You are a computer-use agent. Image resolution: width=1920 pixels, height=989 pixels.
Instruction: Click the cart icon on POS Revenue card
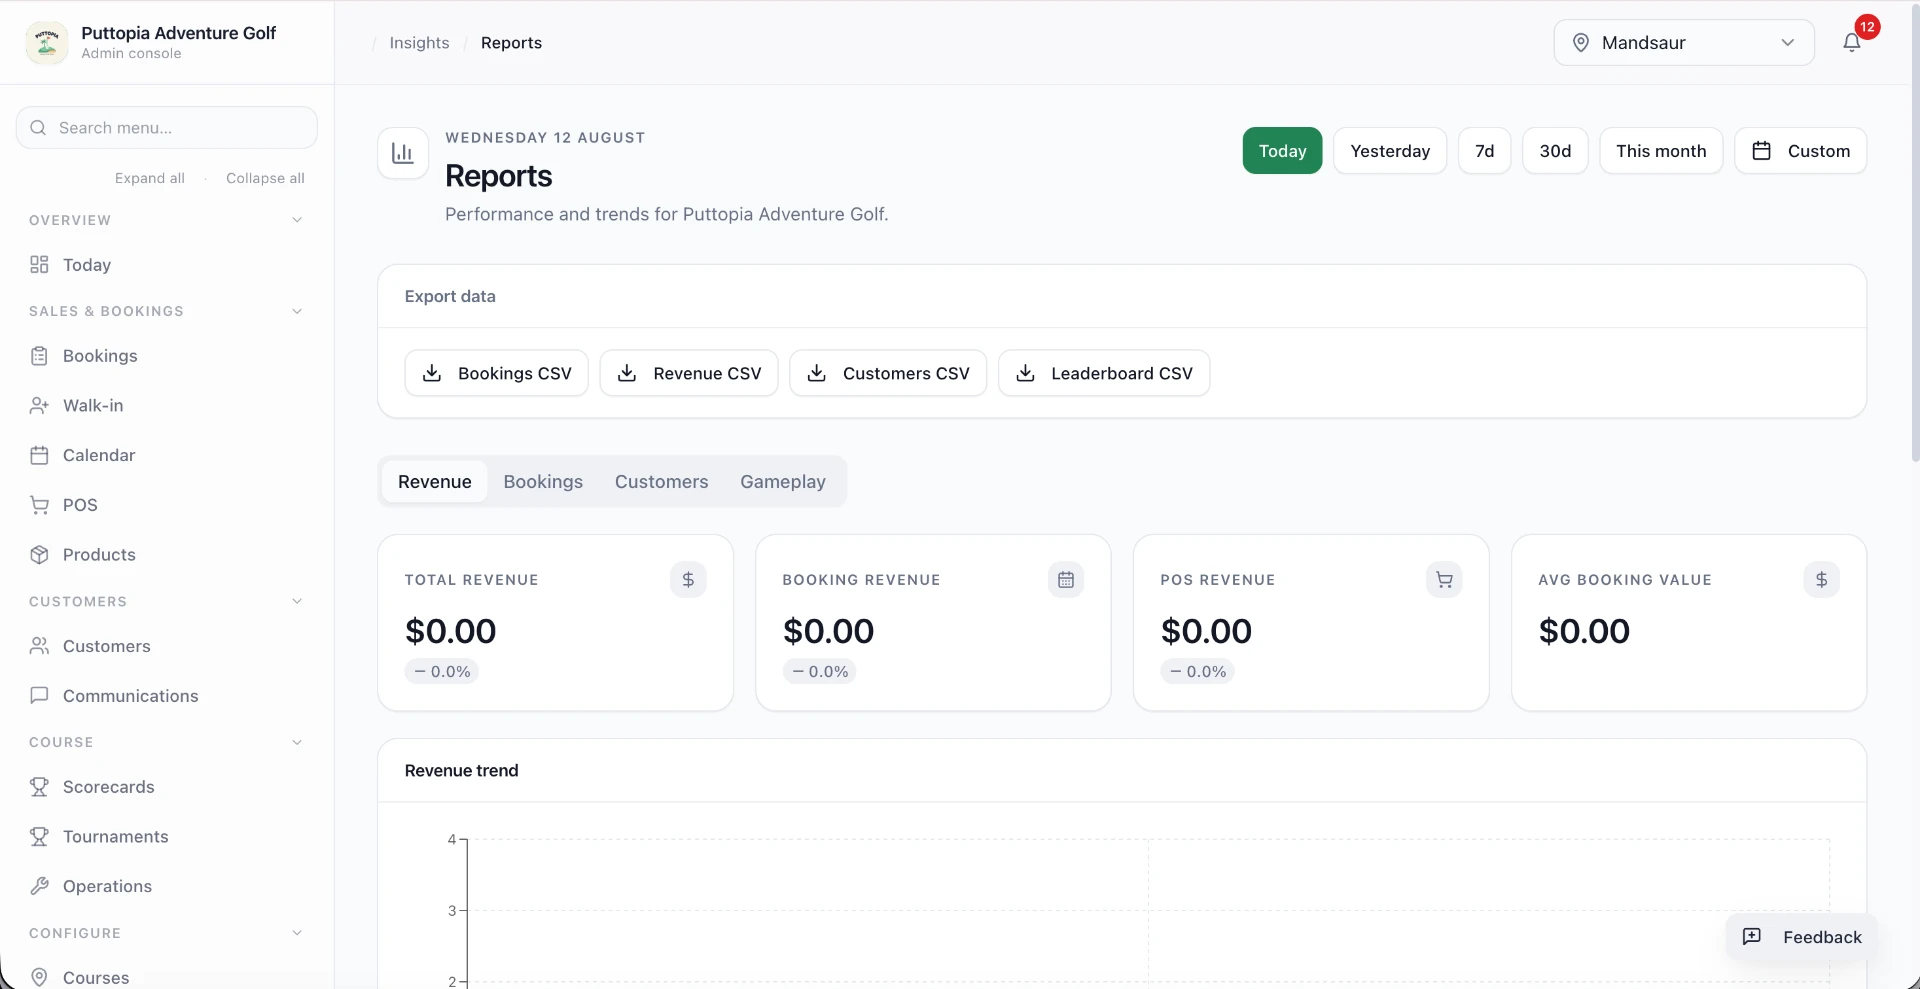[1444, 580]
